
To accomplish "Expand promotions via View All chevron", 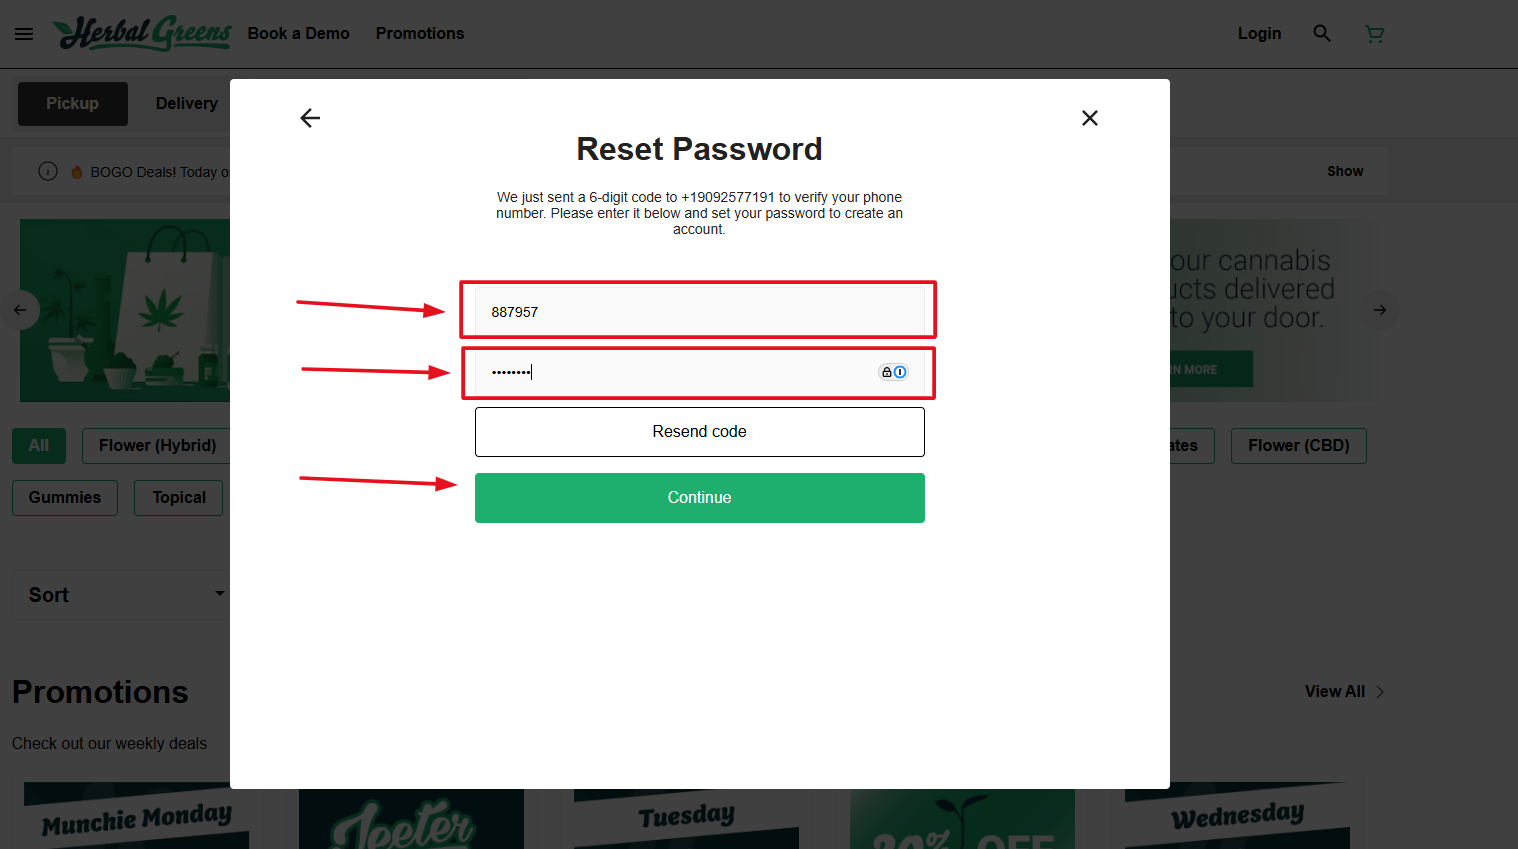I will [1380, 692].
